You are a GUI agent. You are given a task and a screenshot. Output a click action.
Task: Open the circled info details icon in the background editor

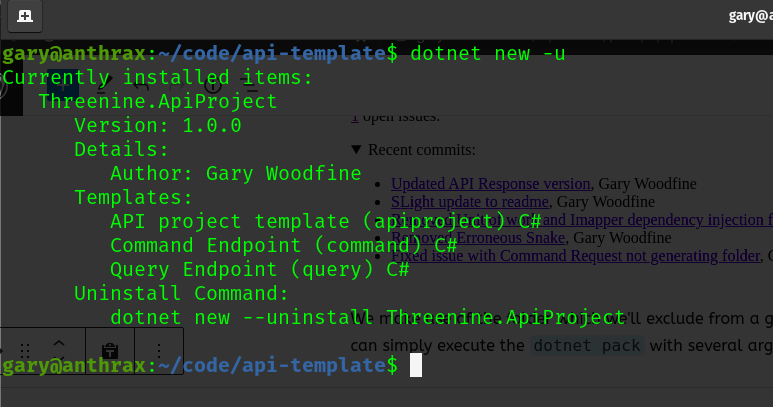(x=213, y=86)
